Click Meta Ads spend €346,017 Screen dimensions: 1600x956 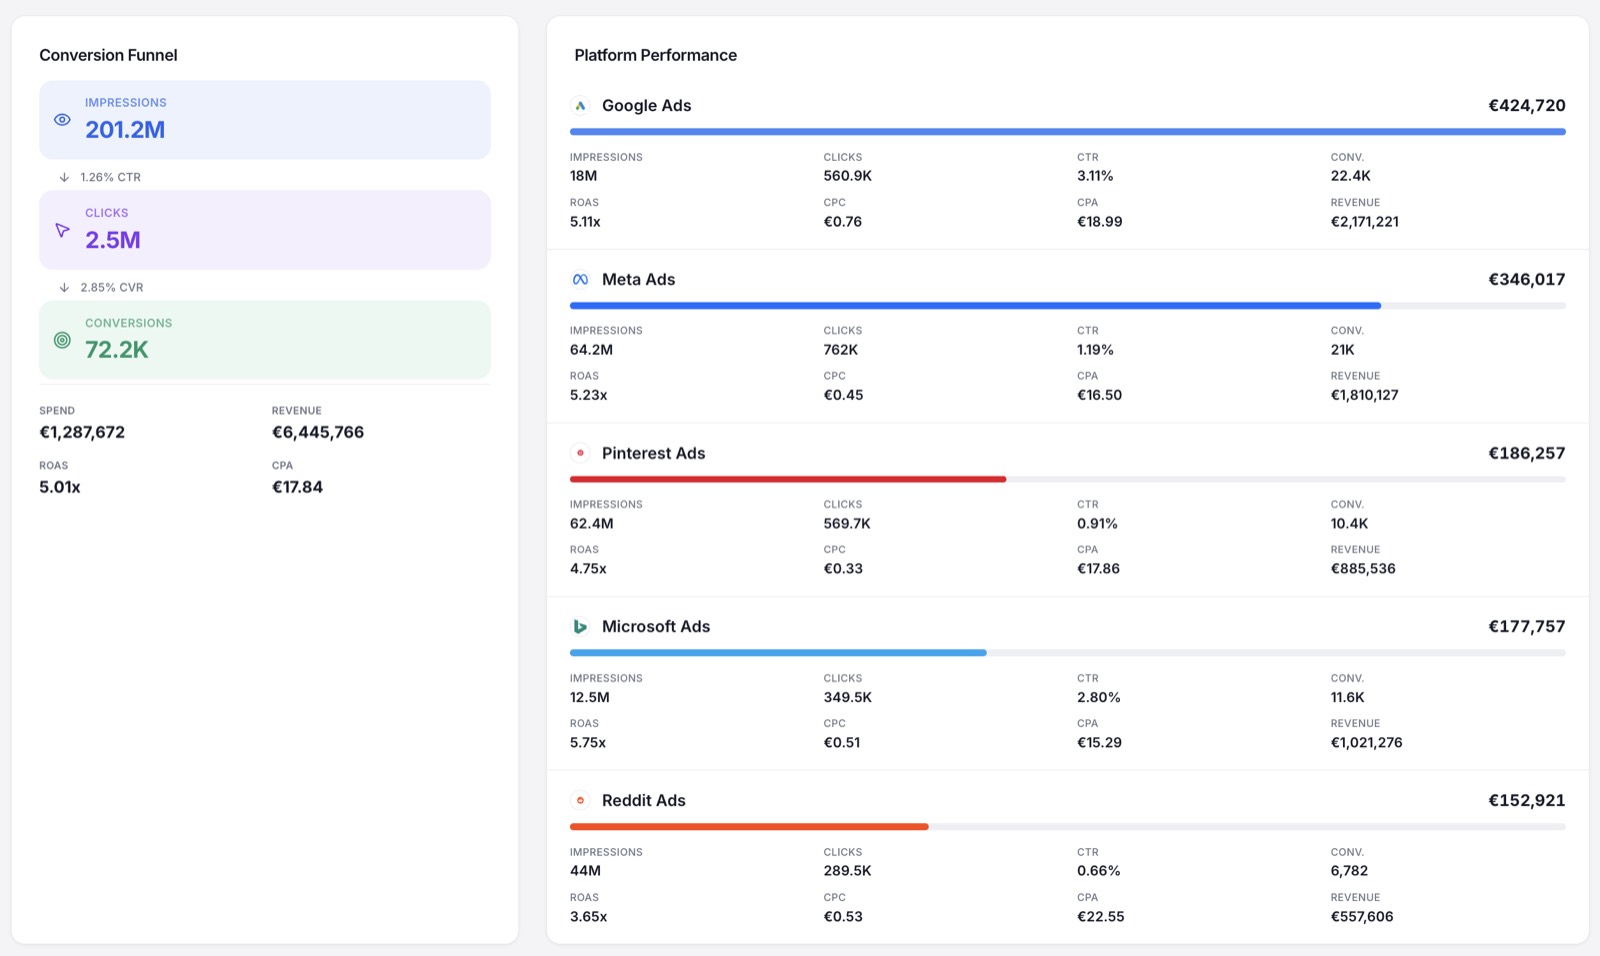click(x=1527, y=279)
